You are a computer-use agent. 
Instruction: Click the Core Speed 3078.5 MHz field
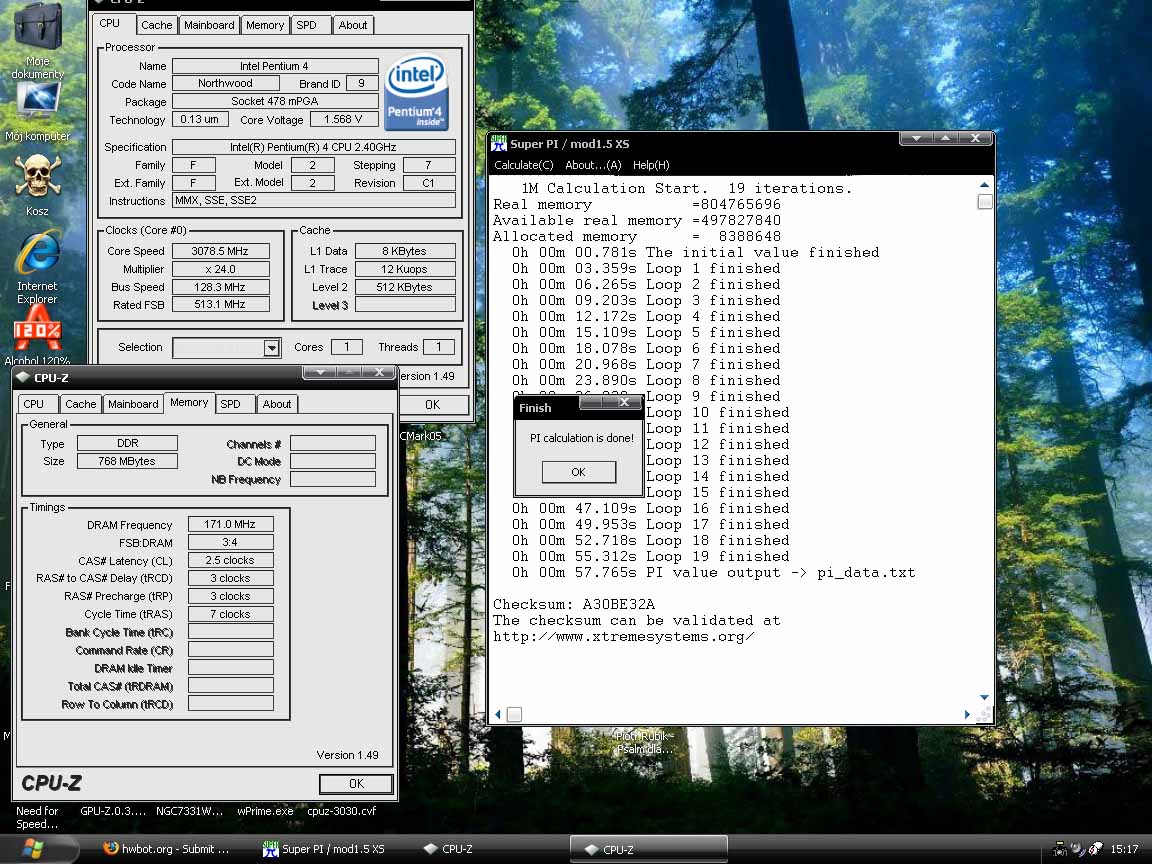[x=220, y=251]
